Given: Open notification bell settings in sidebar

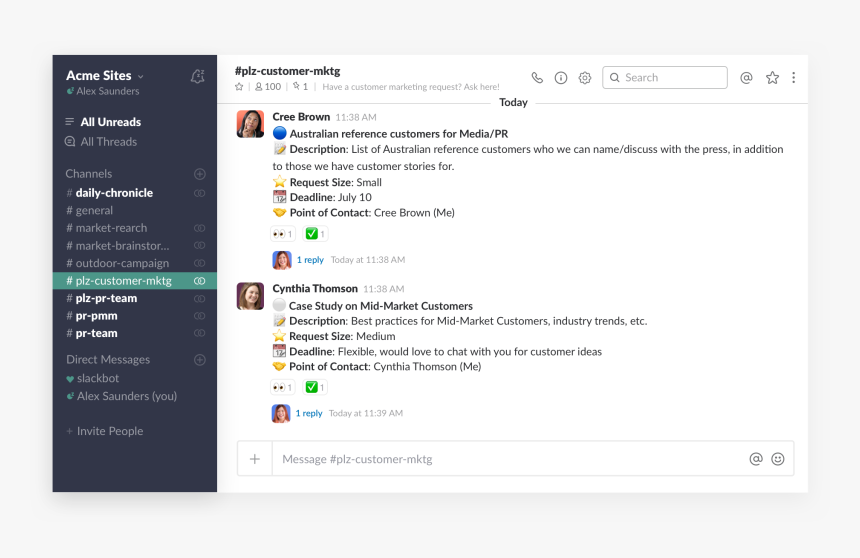Looking at the screenshot, I should pos(197,76).
